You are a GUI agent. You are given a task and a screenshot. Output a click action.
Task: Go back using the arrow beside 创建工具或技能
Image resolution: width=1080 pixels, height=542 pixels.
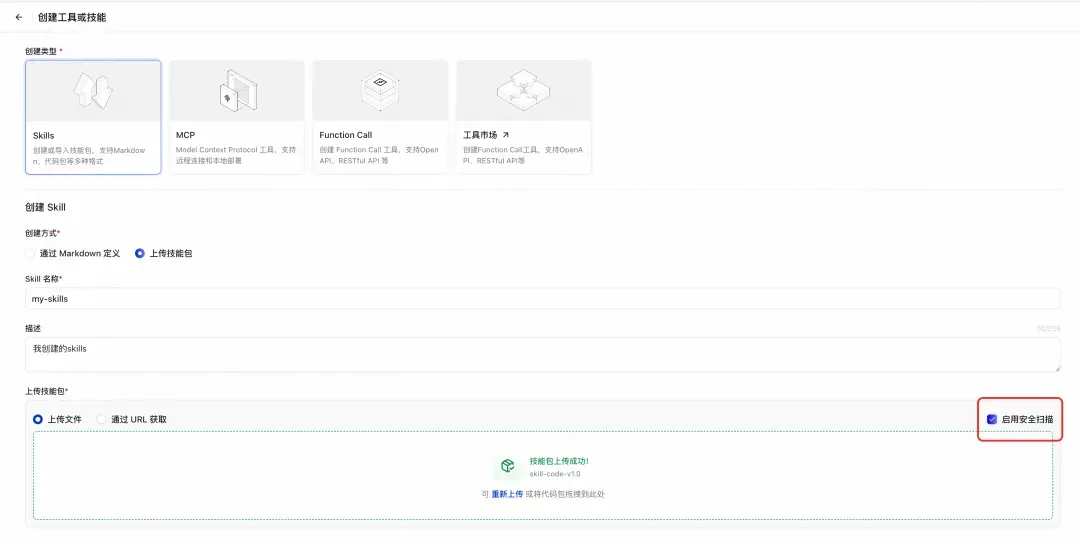(x=19, y=17)
